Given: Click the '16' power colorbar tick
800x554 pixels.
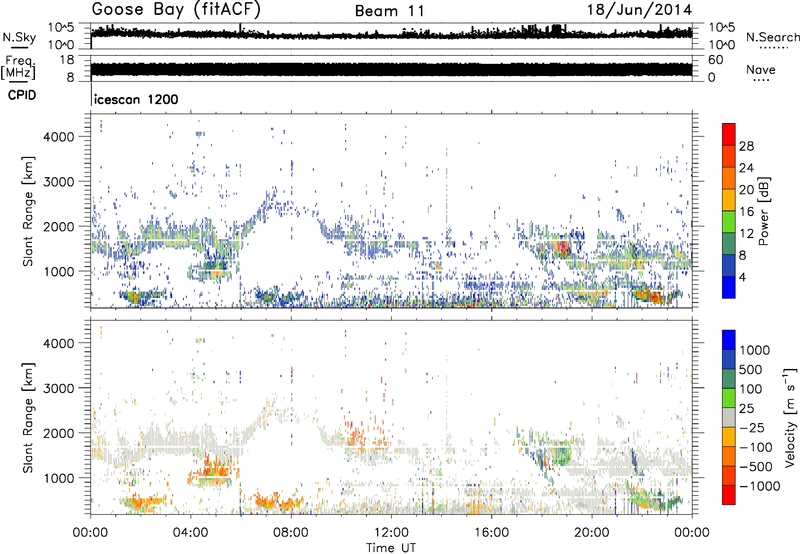Looking at the screenshot, I should 746,212.
